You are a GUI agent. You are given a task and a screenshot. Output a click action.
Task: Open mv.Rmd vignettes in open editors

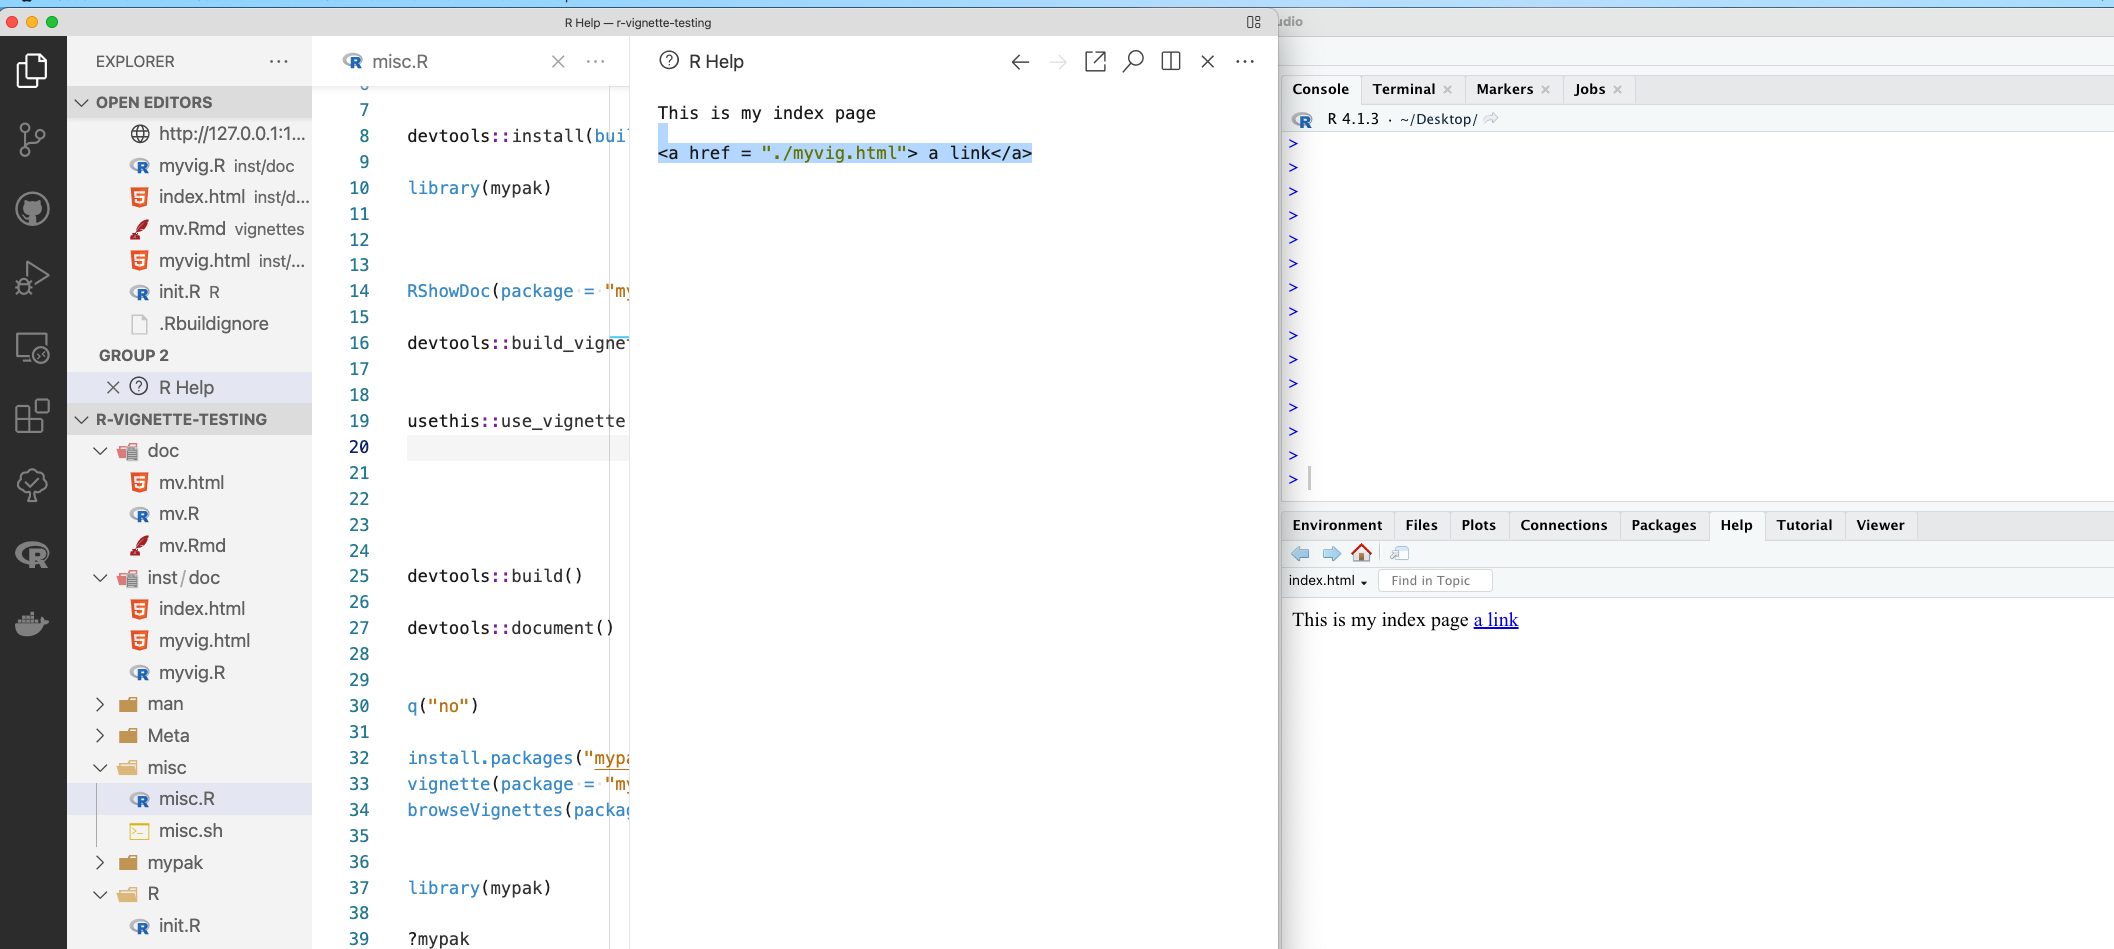190,229
